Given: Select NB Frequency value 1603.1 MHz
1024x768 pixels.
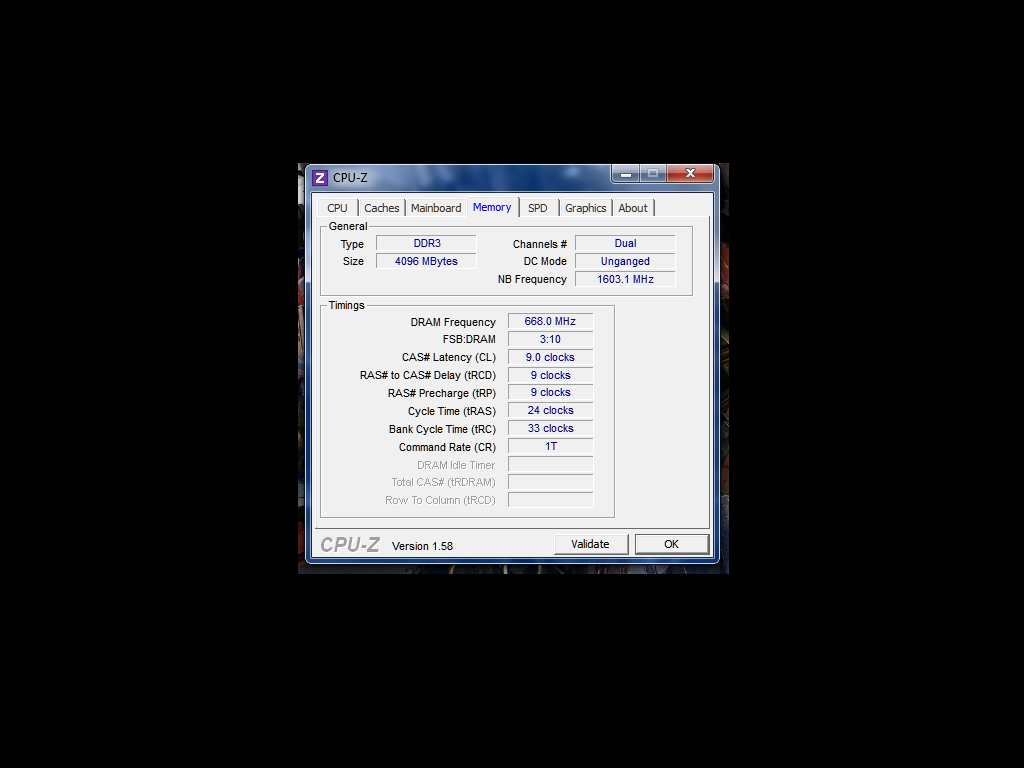Looking at the screenshot, I should point(625,279).
